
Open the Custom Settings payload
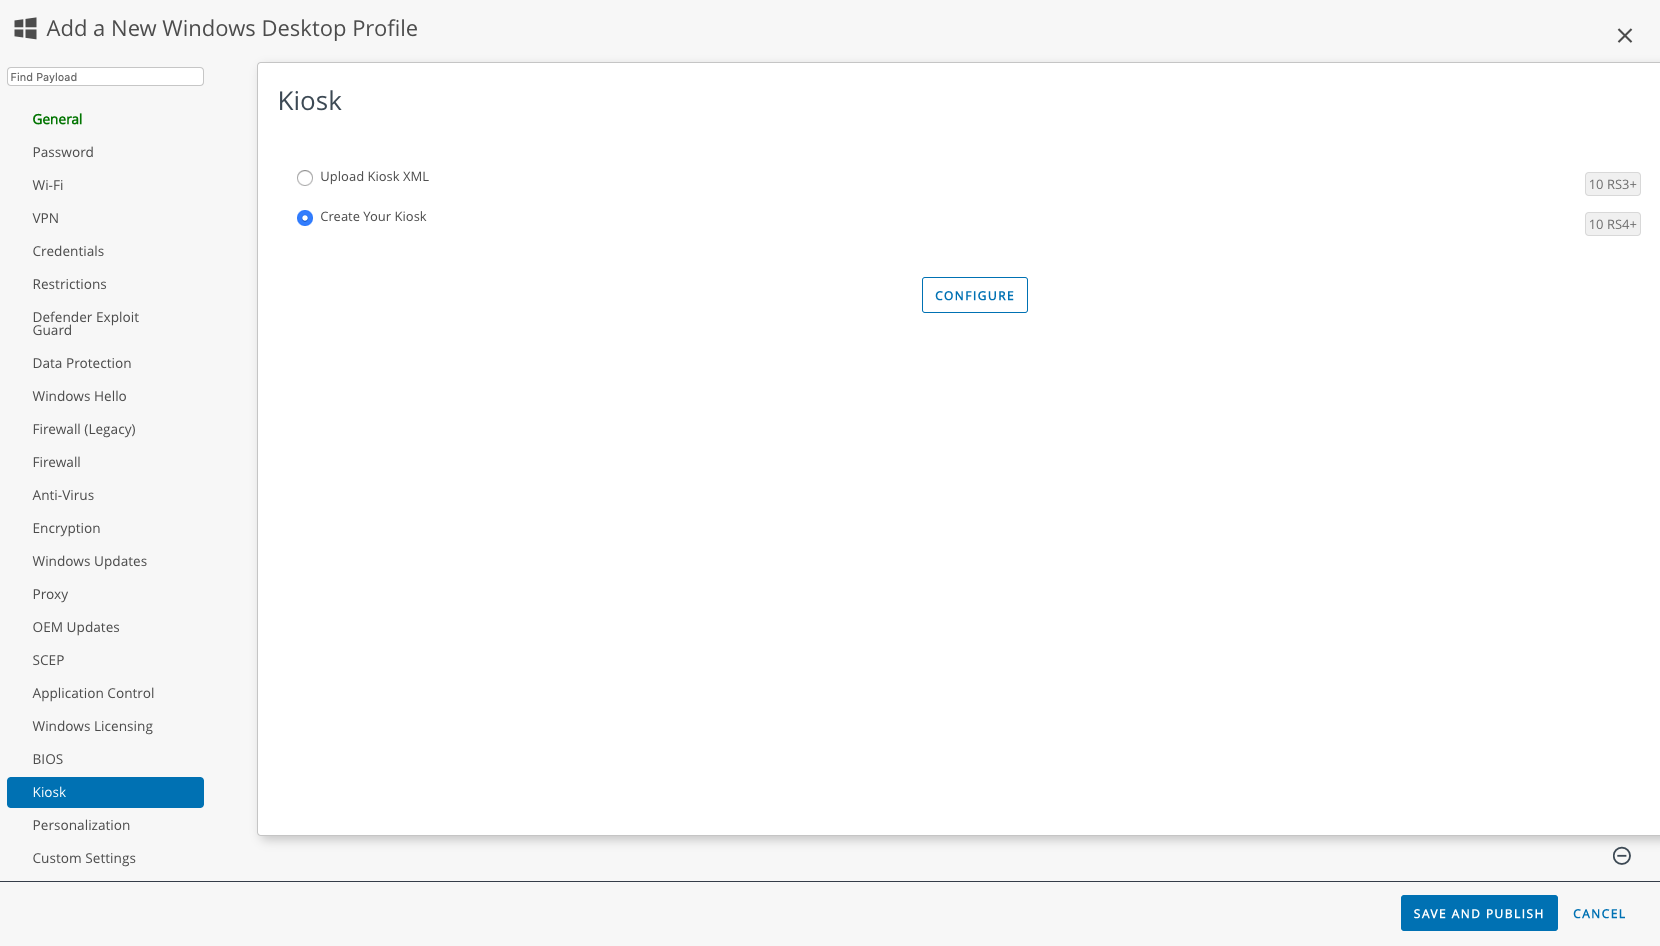pos(84,858)
